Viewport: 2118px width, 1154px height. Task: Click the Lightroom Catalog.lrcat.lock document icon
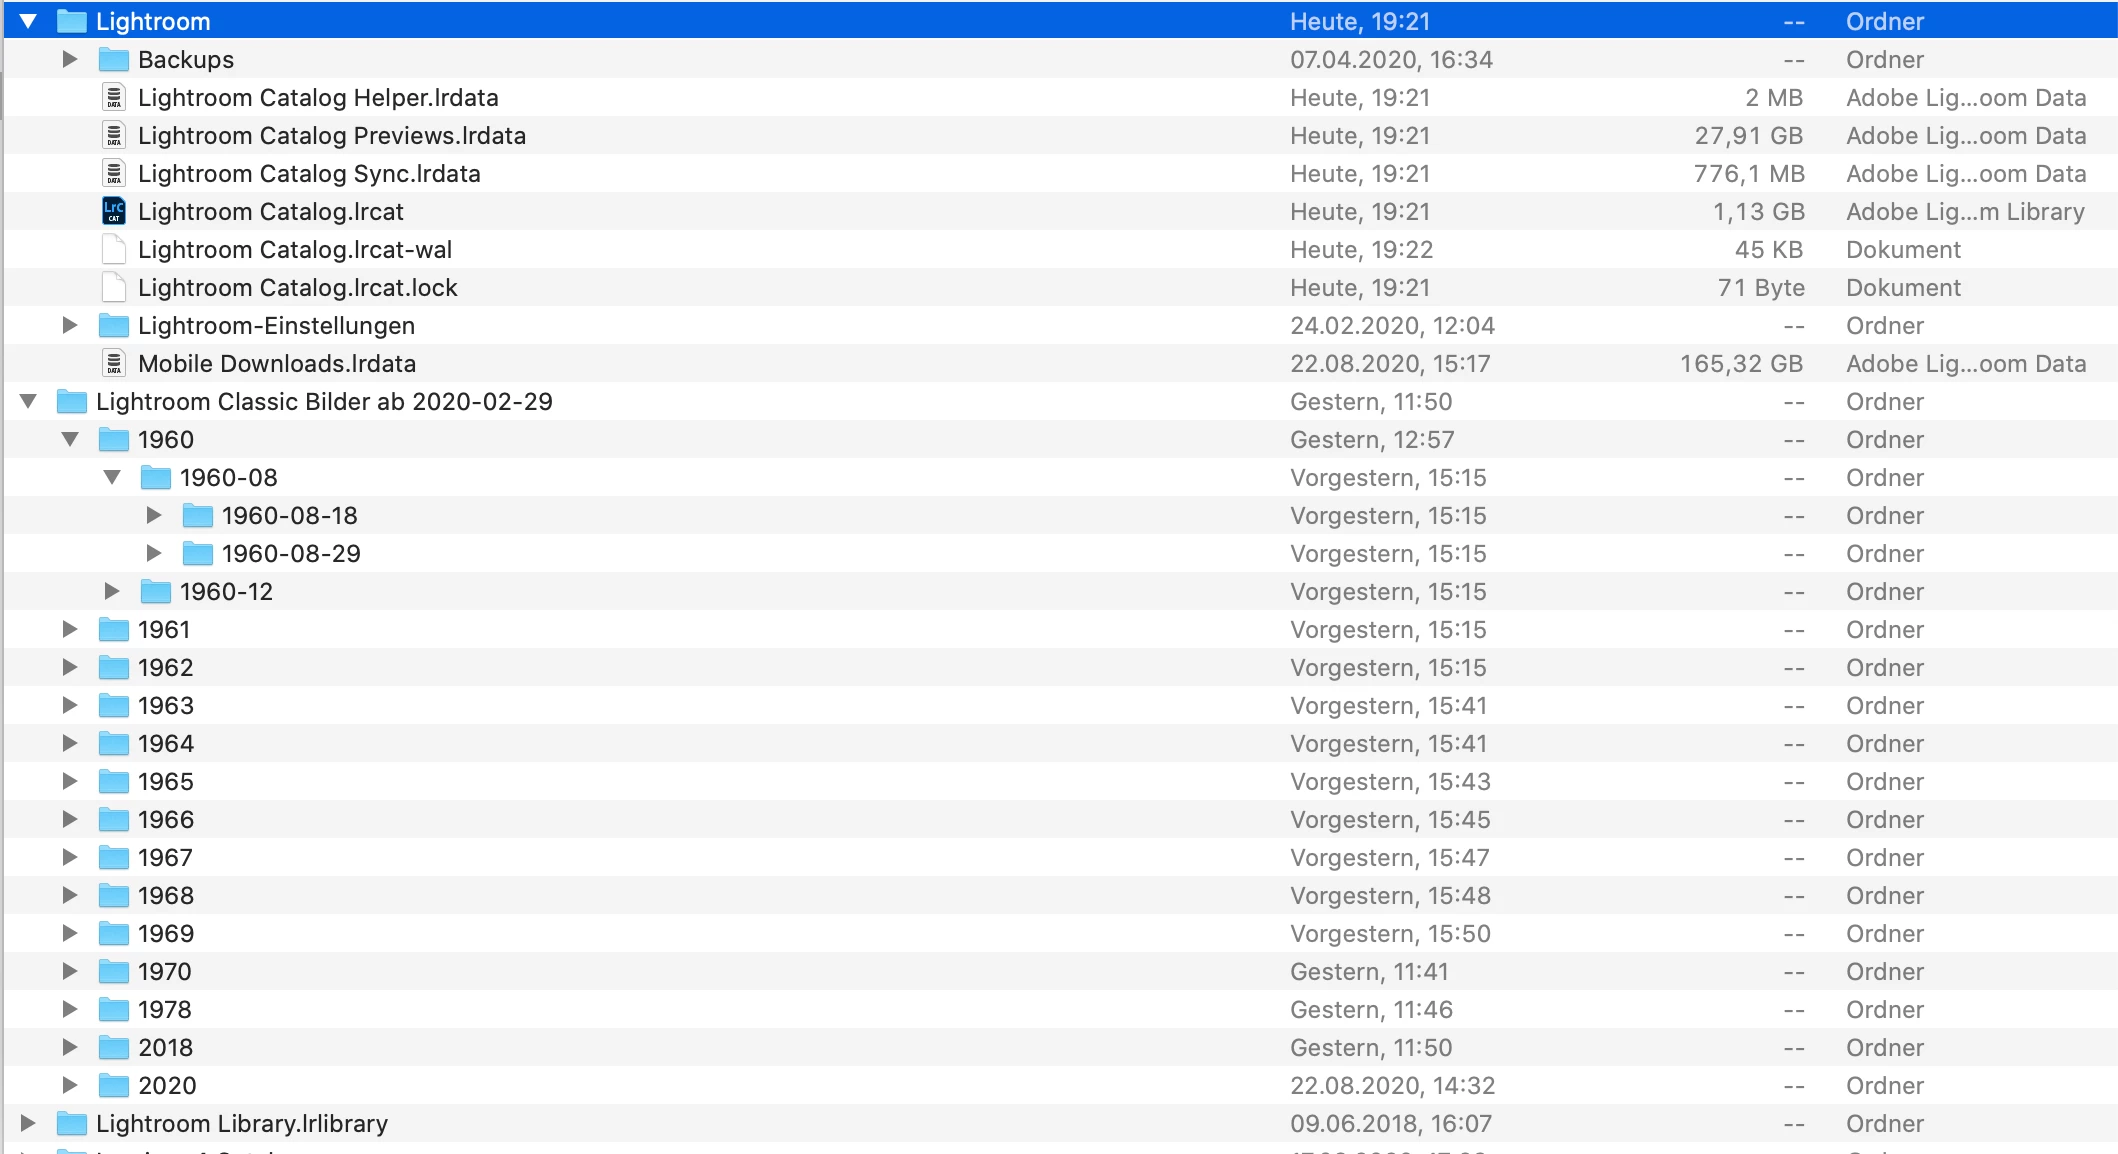coord(114,288)
